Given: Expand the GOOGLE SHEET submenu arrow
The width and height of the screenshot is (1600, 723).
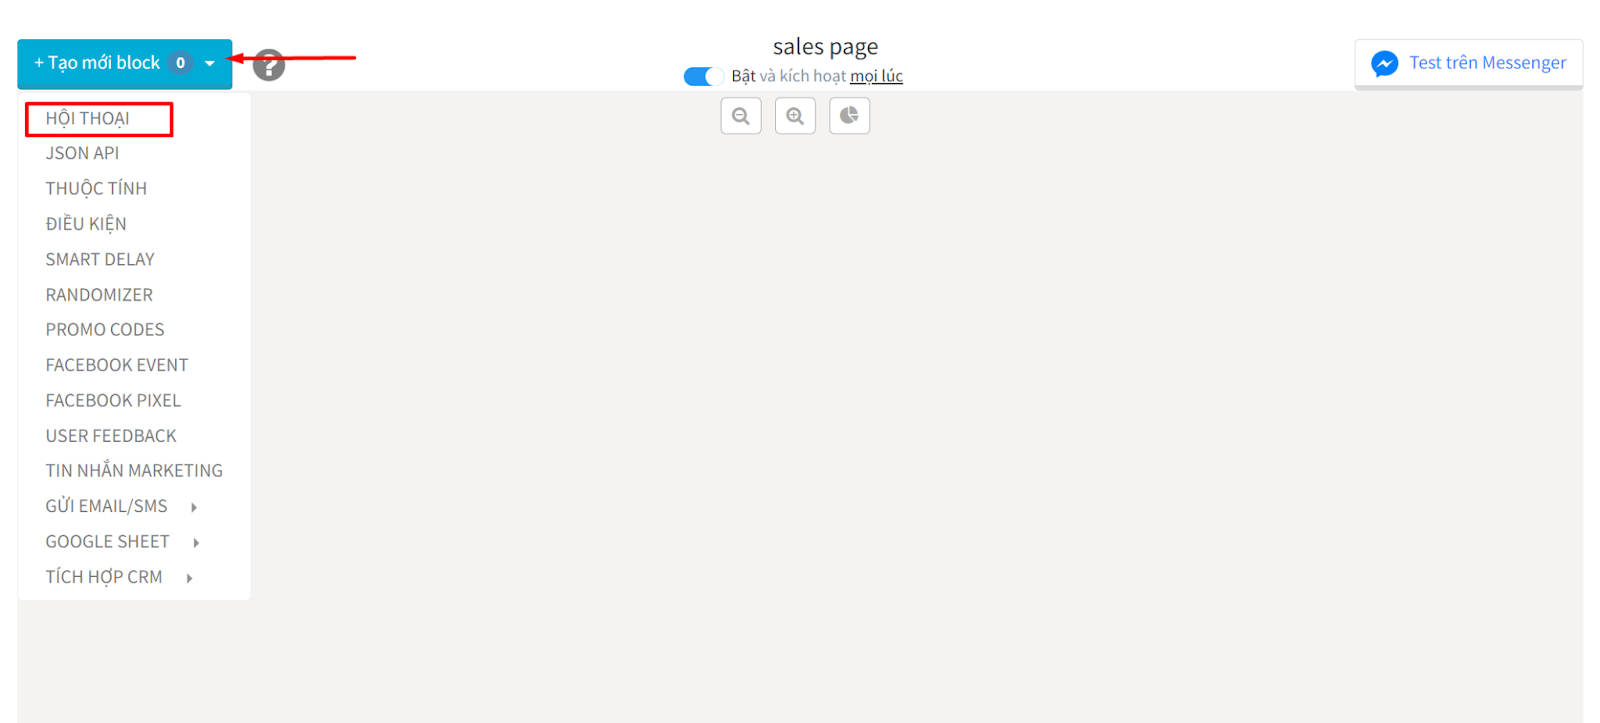Looking at the screenshot, I should [196, 542].
